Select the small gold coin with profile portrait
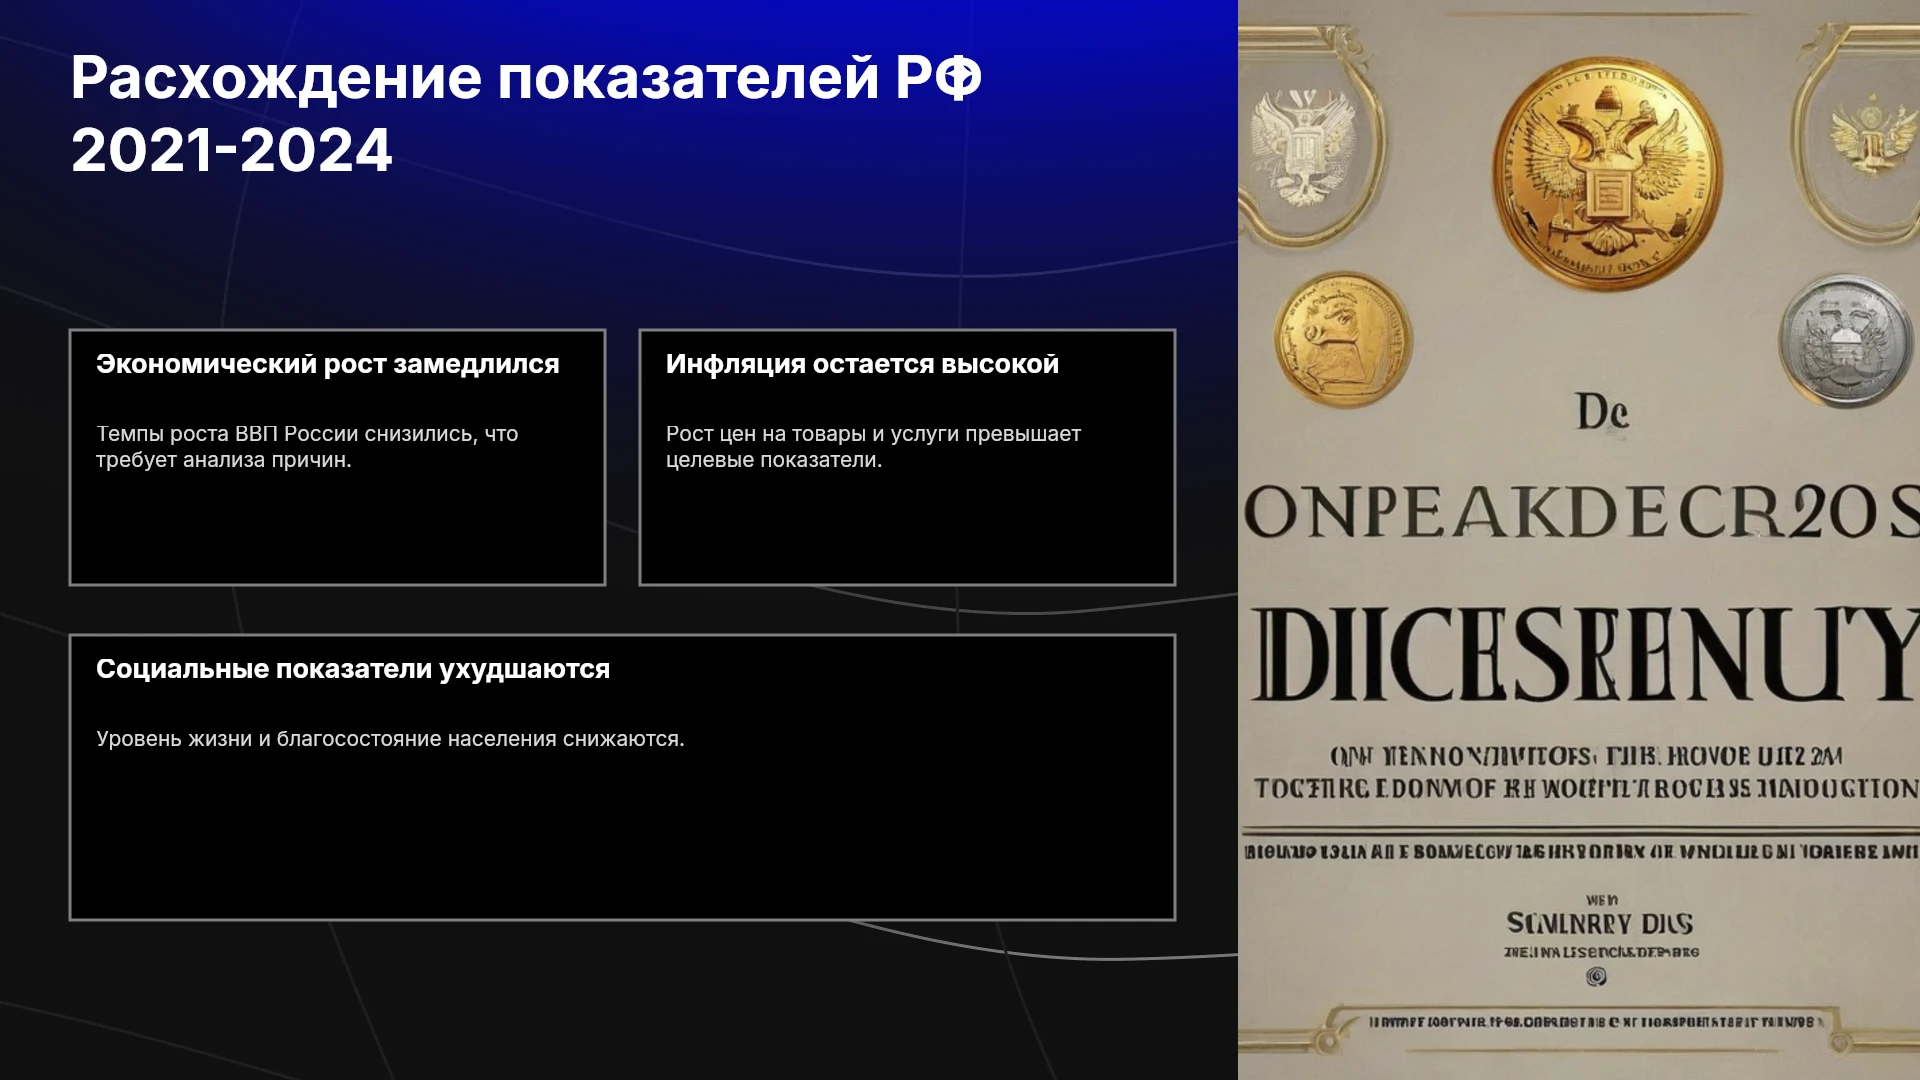This screenshot has height=1080, width=1920. pyautogui.click(x=1343, y=340)
